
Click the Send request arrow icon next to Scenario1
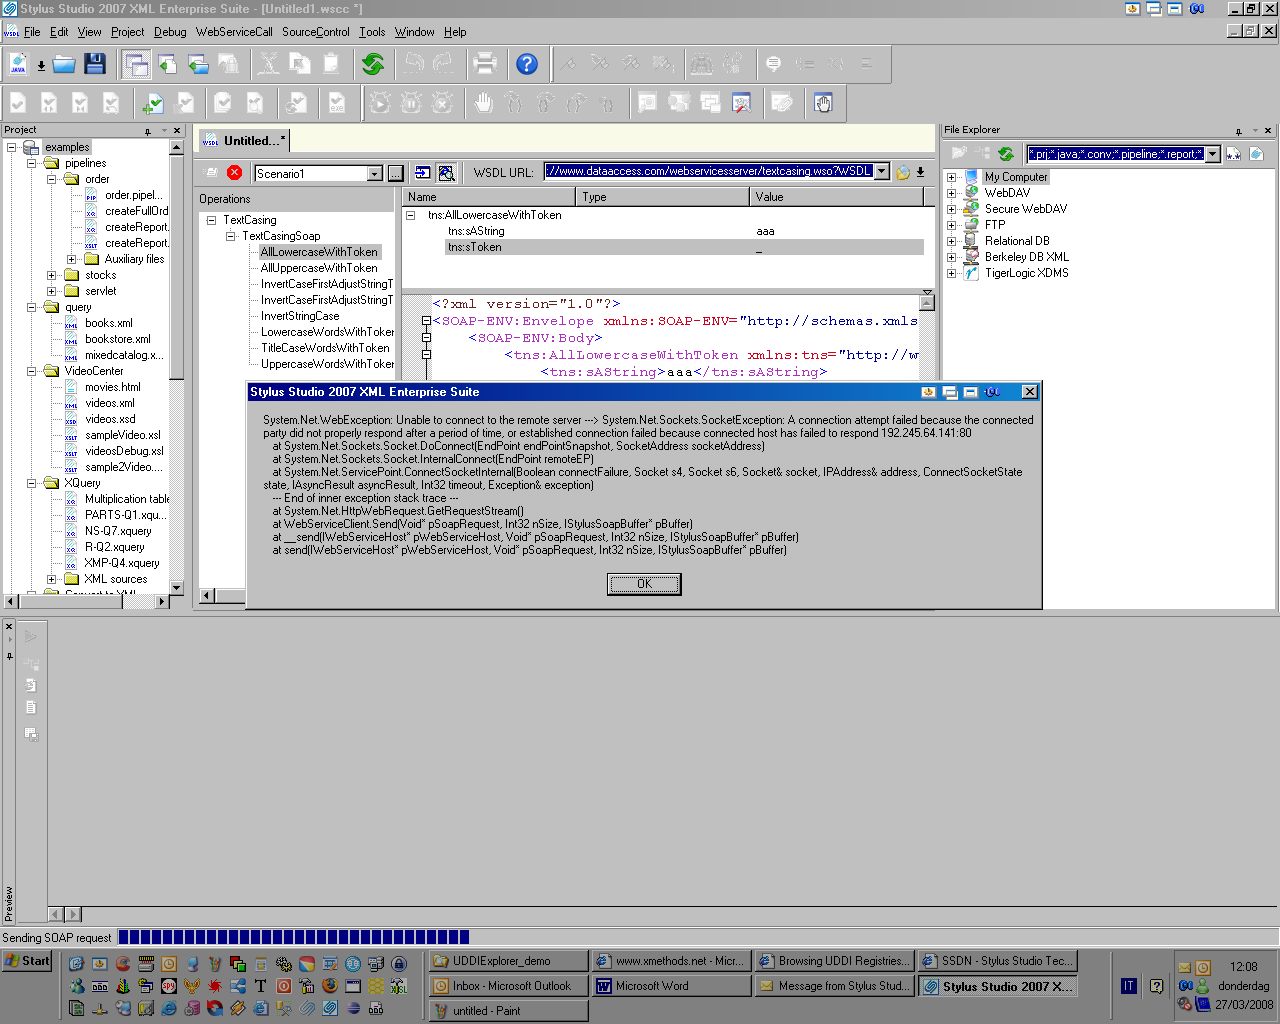(422, 172)
